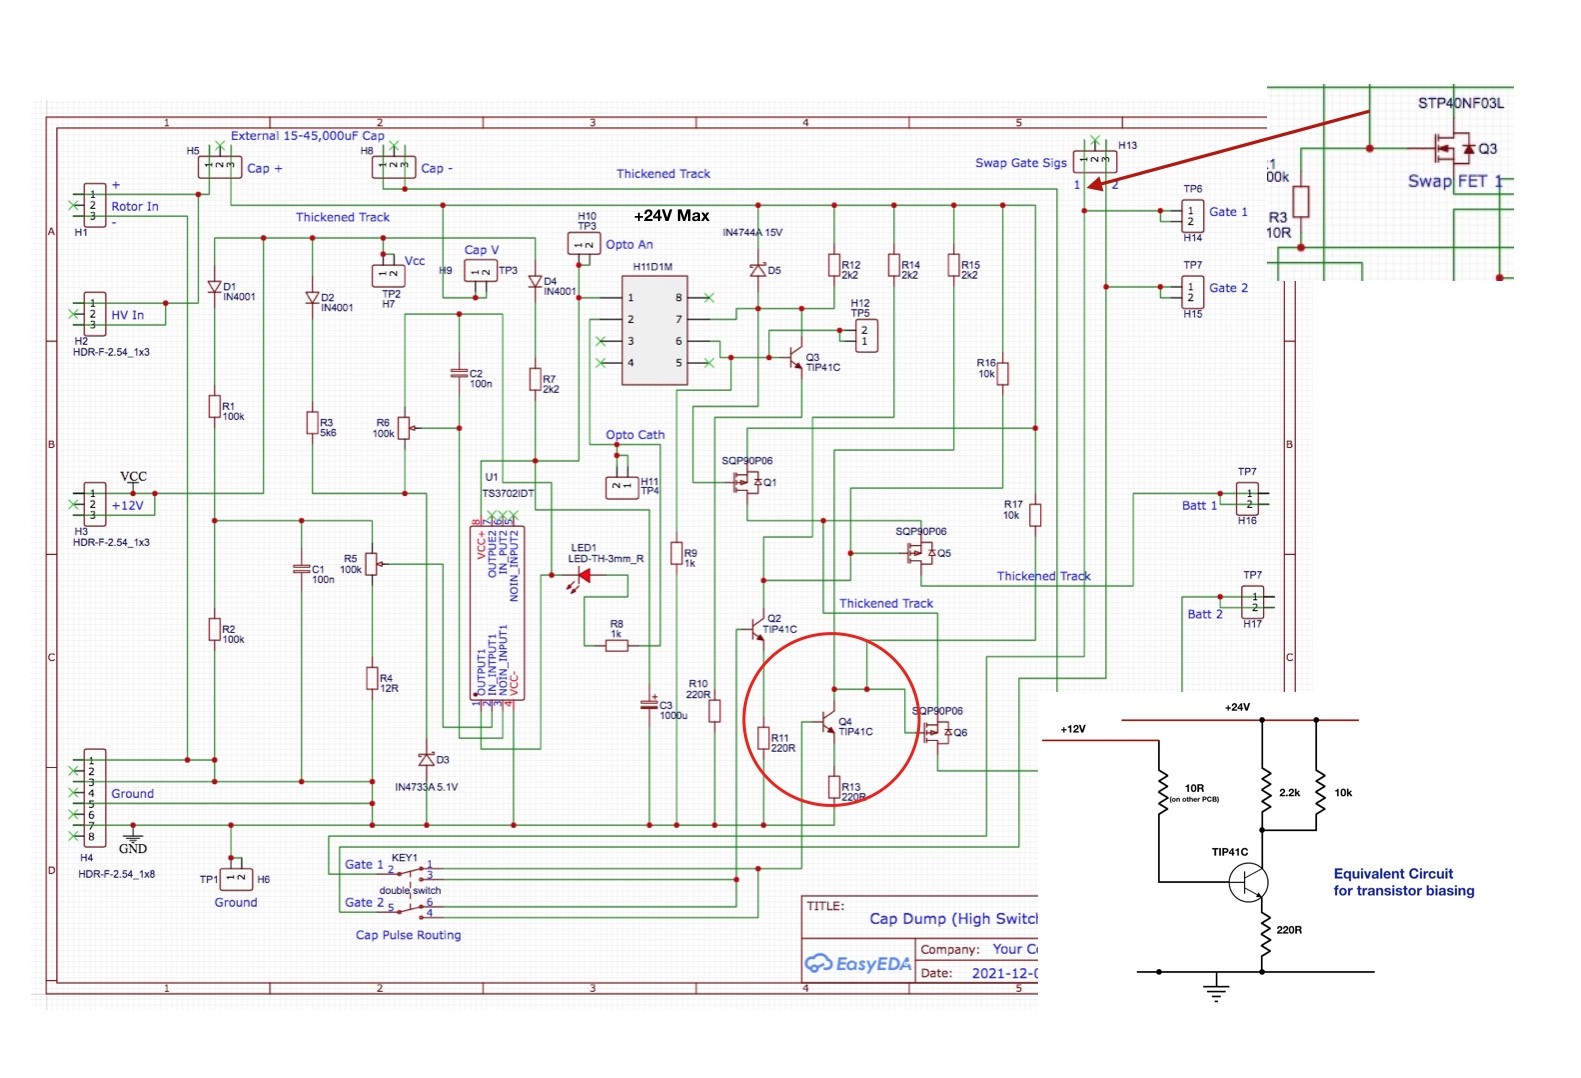This screenshot has height=1078, width=1581.
Task: Click resistor R7 2k2
Action: click(x=535, y=380)
